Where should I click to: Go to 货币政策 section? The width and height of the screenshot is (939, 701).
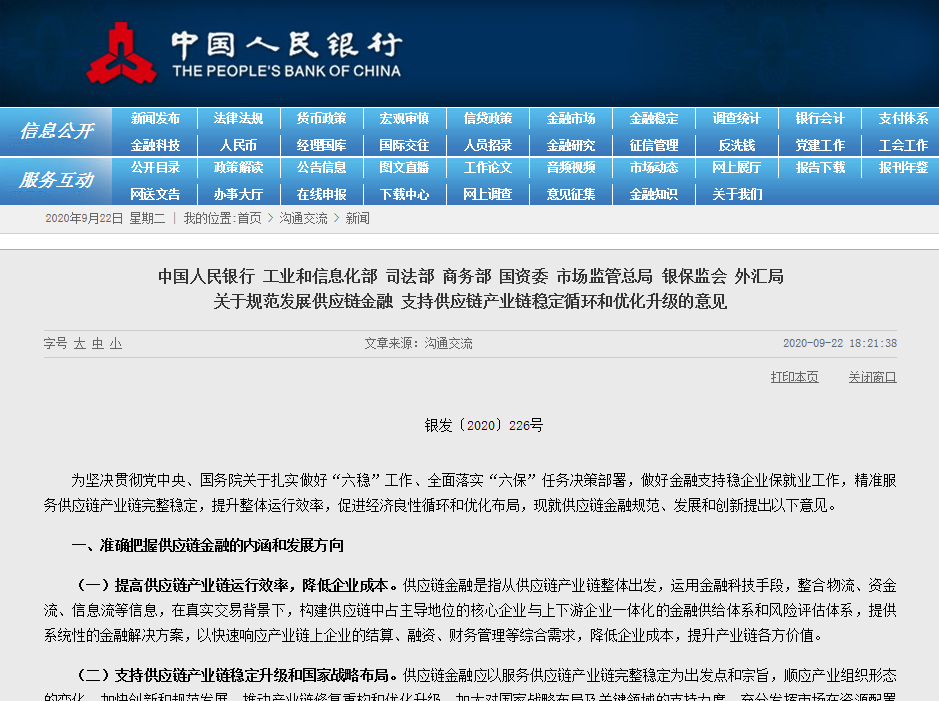coord(322,119)
